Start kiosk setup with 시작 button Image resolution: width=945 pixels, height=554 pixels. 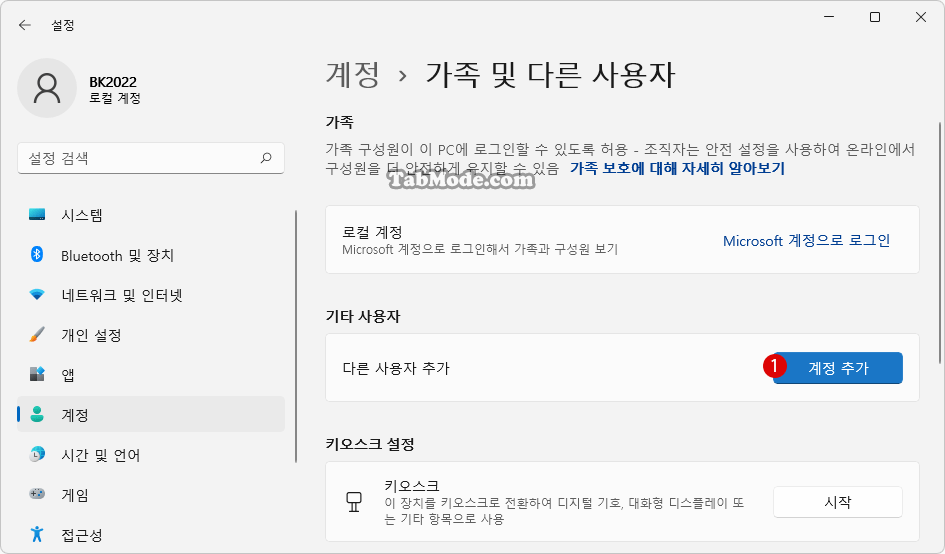pos(838,502)
